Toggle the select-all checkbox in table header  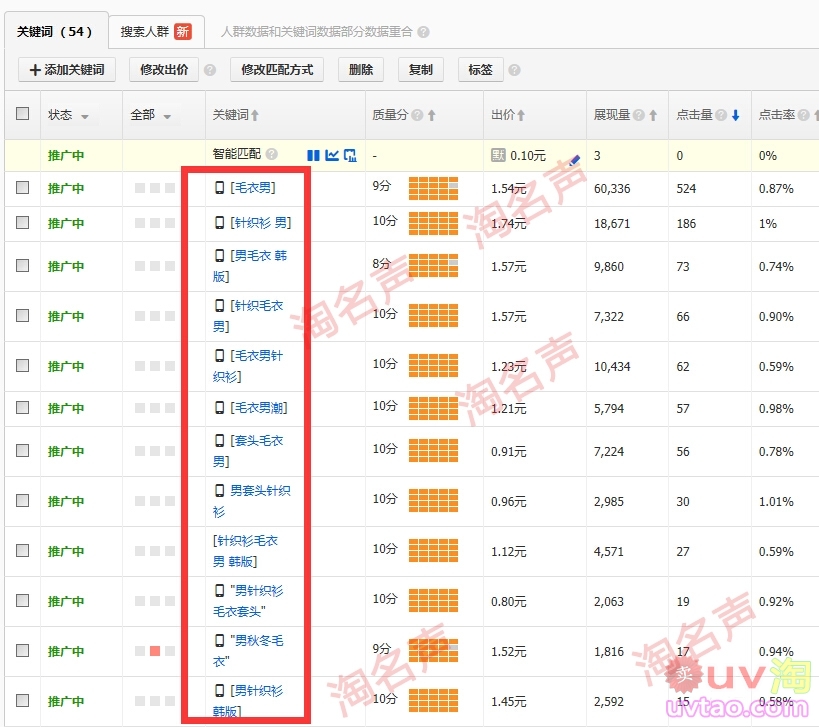(x=22, y=114)
